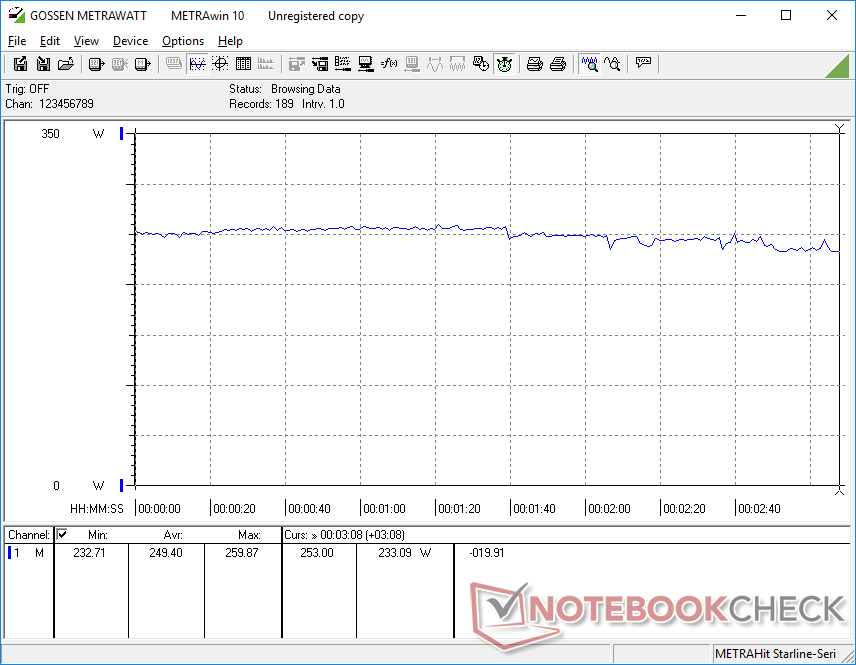The height and width of the screenshot is (665, 856).
Task: Click the monitor display settings icon
Action: click(x=366, y=64)
